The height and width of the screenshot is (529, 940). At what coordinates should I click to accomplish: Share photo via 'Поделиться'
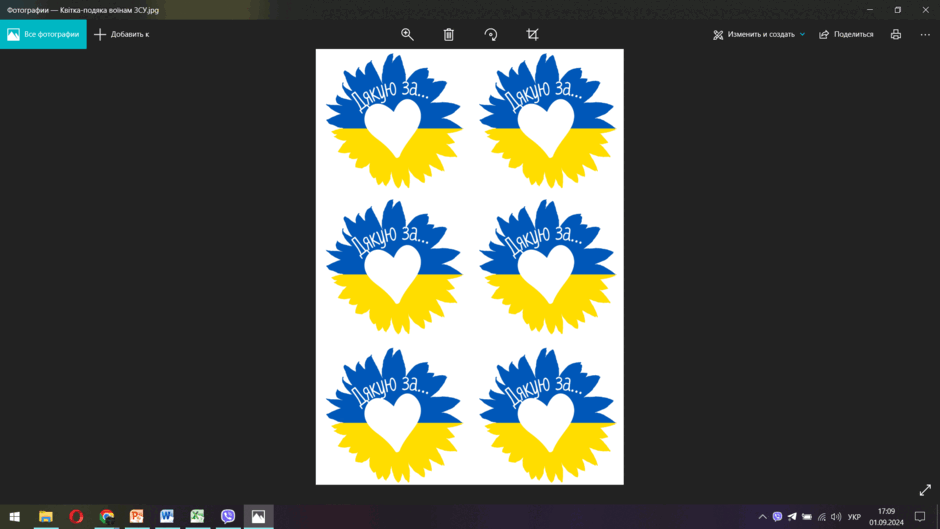[x=846, y=34]
